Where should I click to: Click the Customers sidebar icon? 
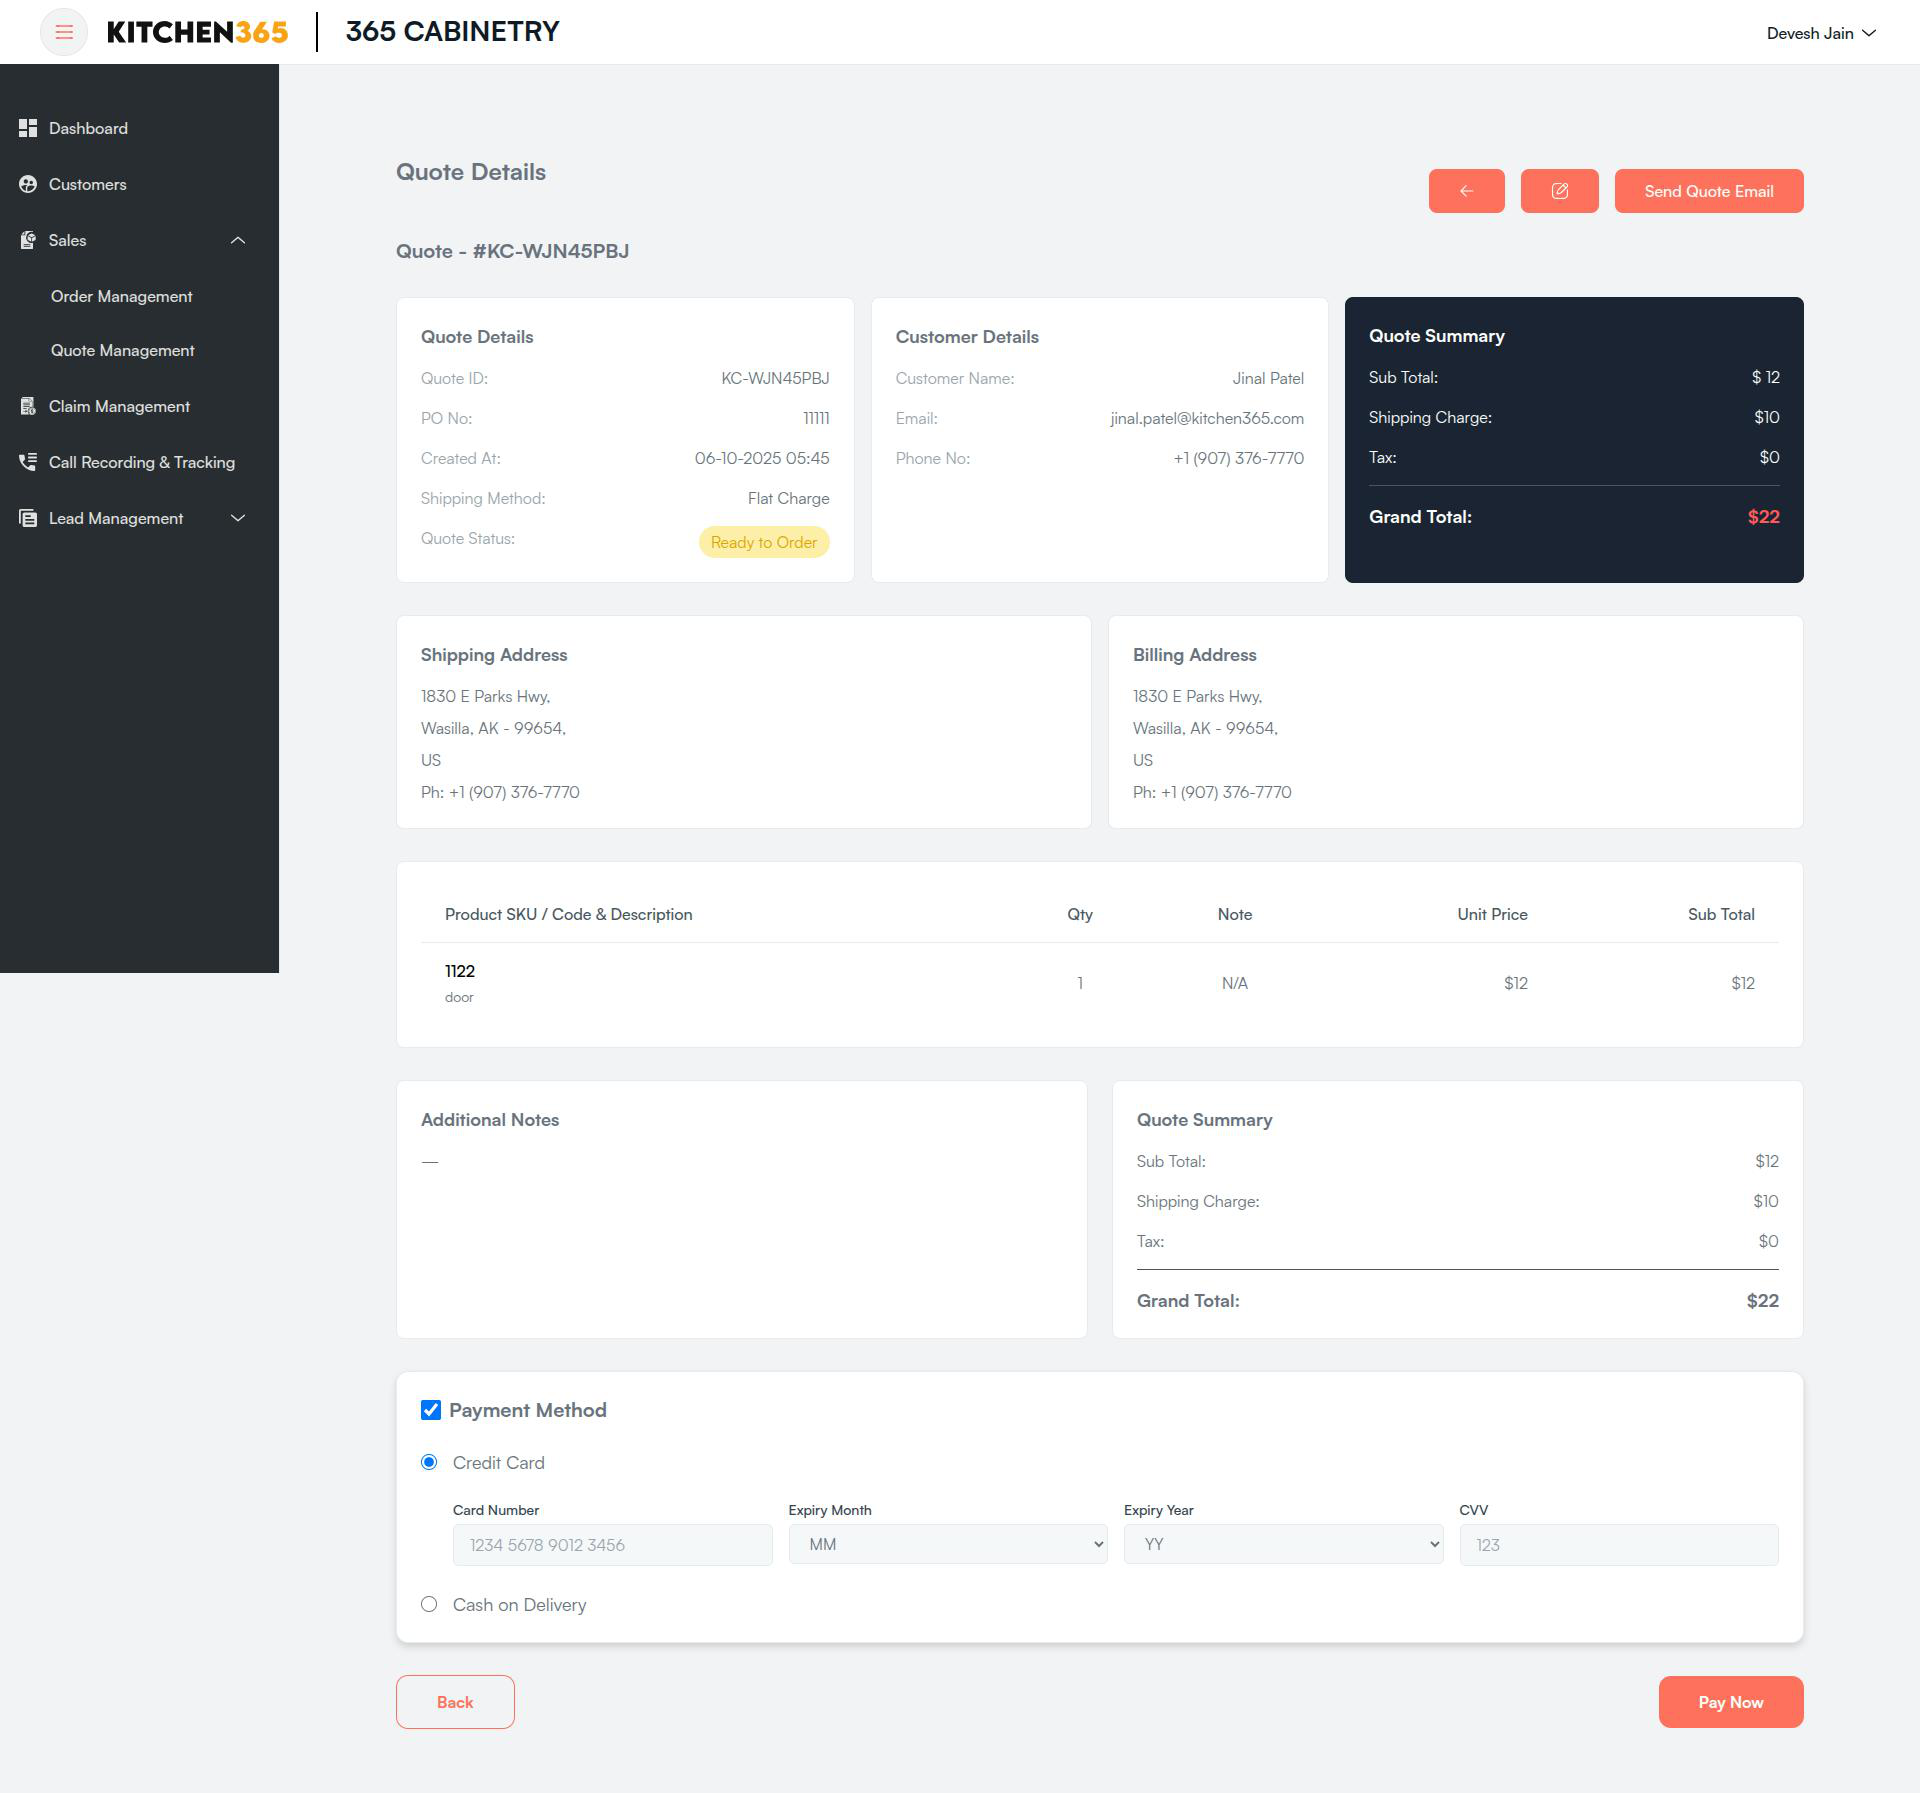tap(28, 184)
